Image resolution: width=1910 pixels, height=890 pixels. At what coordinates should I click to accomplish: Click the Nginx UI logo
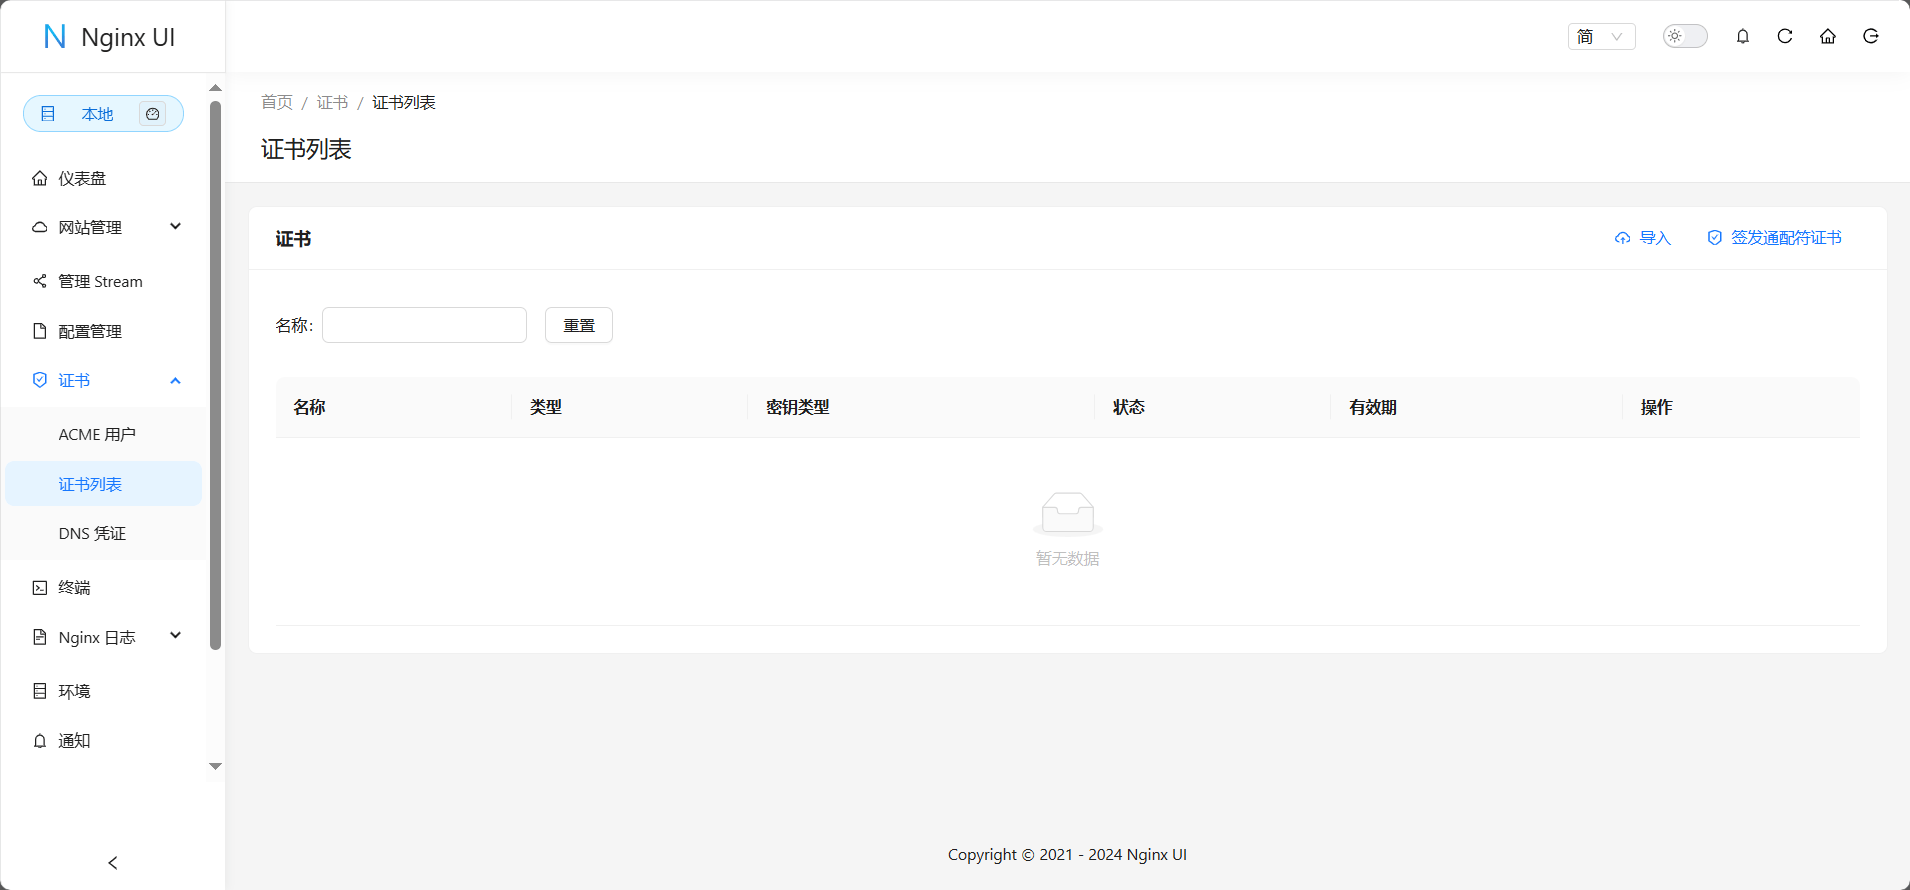click(x=110, y=37)
